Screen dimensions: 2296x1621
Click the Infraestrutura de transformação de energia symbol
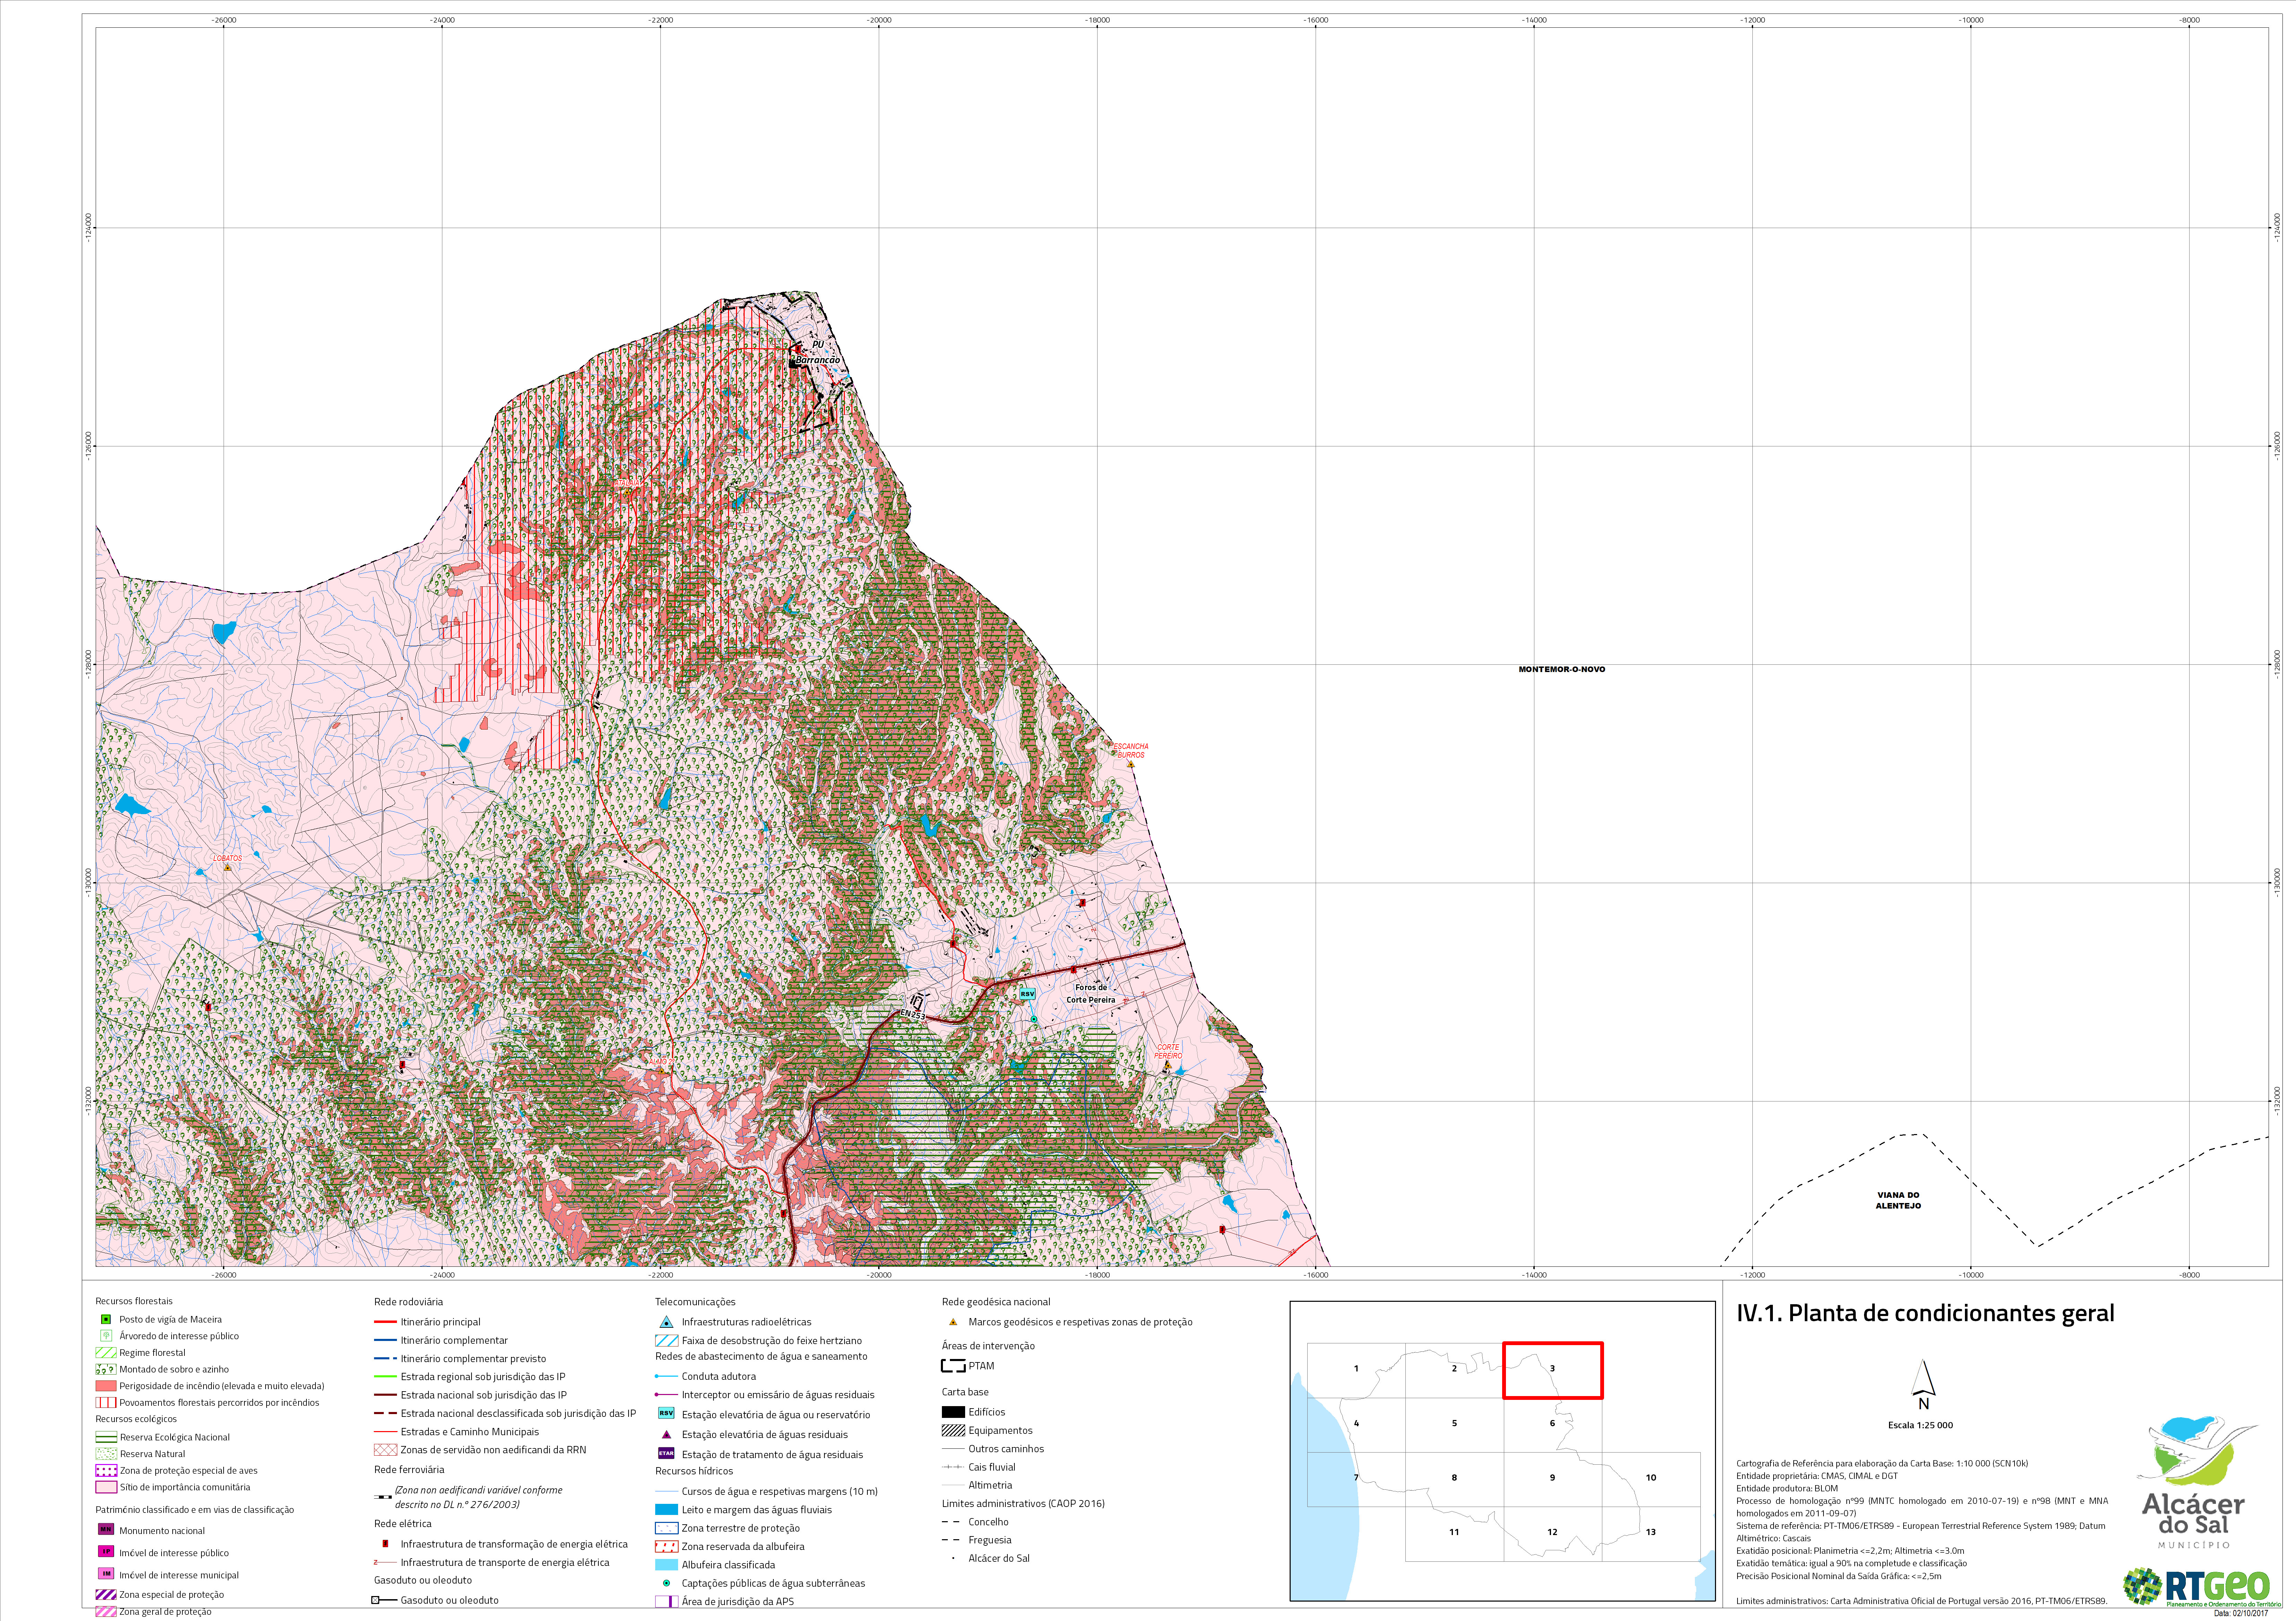click(385, 1544)
